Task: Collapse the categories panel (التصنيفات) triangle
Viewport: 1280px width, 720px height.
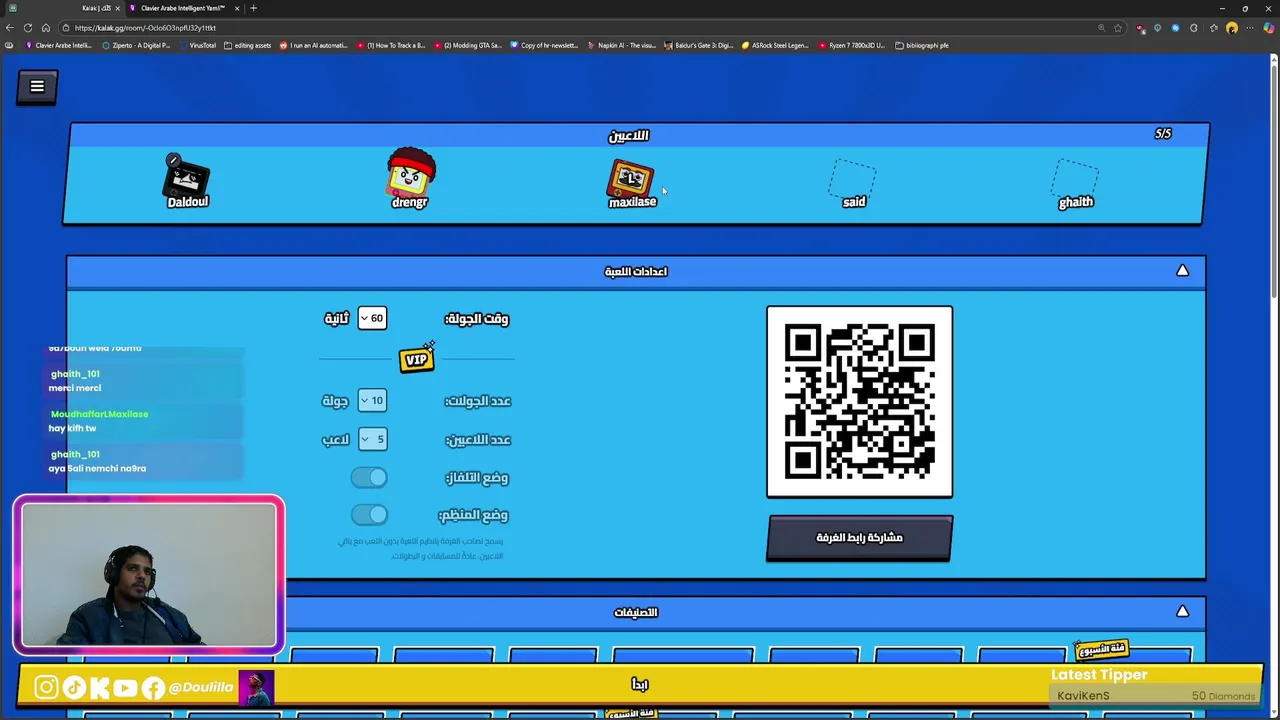Action: coord(1182,611)
